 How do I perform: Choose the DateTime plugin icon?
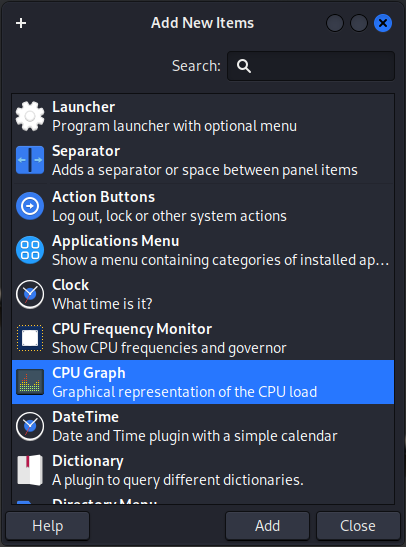pyautogui.click(x=30, y=426)
